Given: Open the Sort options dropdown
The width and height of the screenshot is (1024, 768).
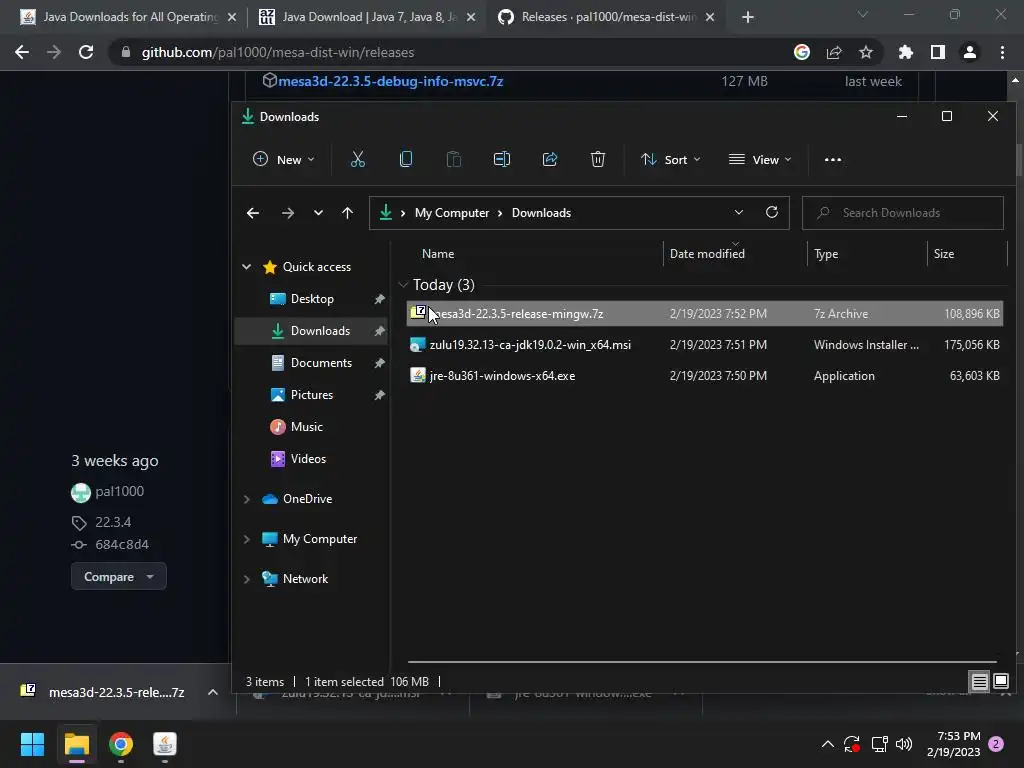Looking at the screenshot, I should click(x=671, y=159).
